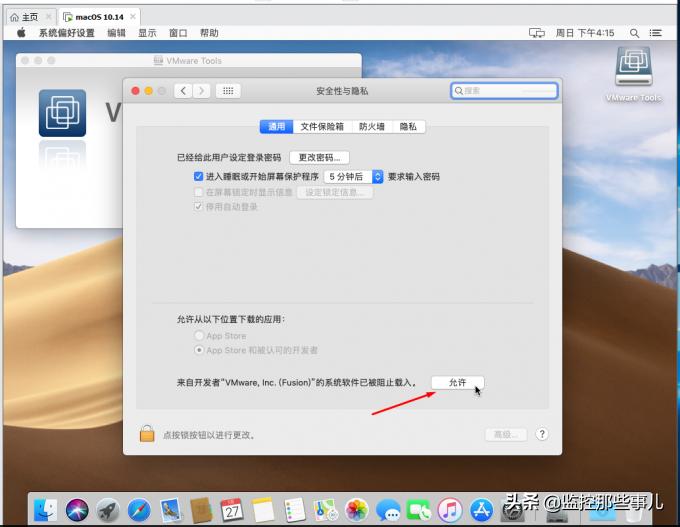Click the display mirroring icon in menu bar
The width and height of the screenshot is (680, 527).
point(536,33)
